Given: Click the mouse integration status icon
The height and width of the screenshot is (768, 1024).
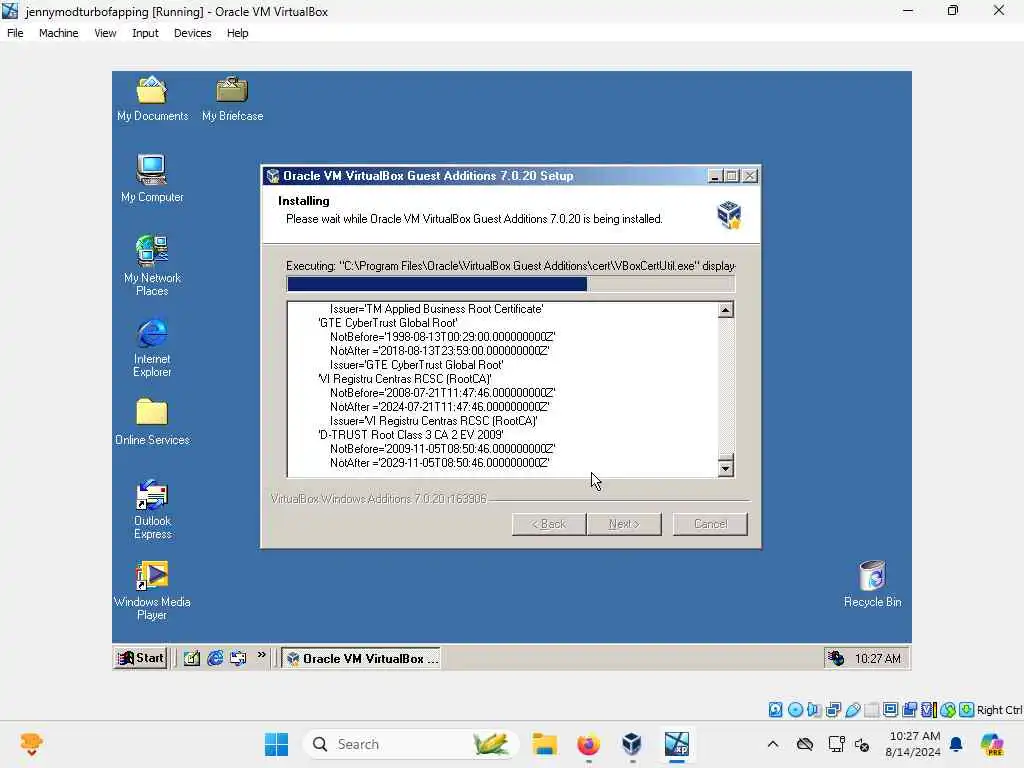Looking at the screenshot, I should point(948,710).
